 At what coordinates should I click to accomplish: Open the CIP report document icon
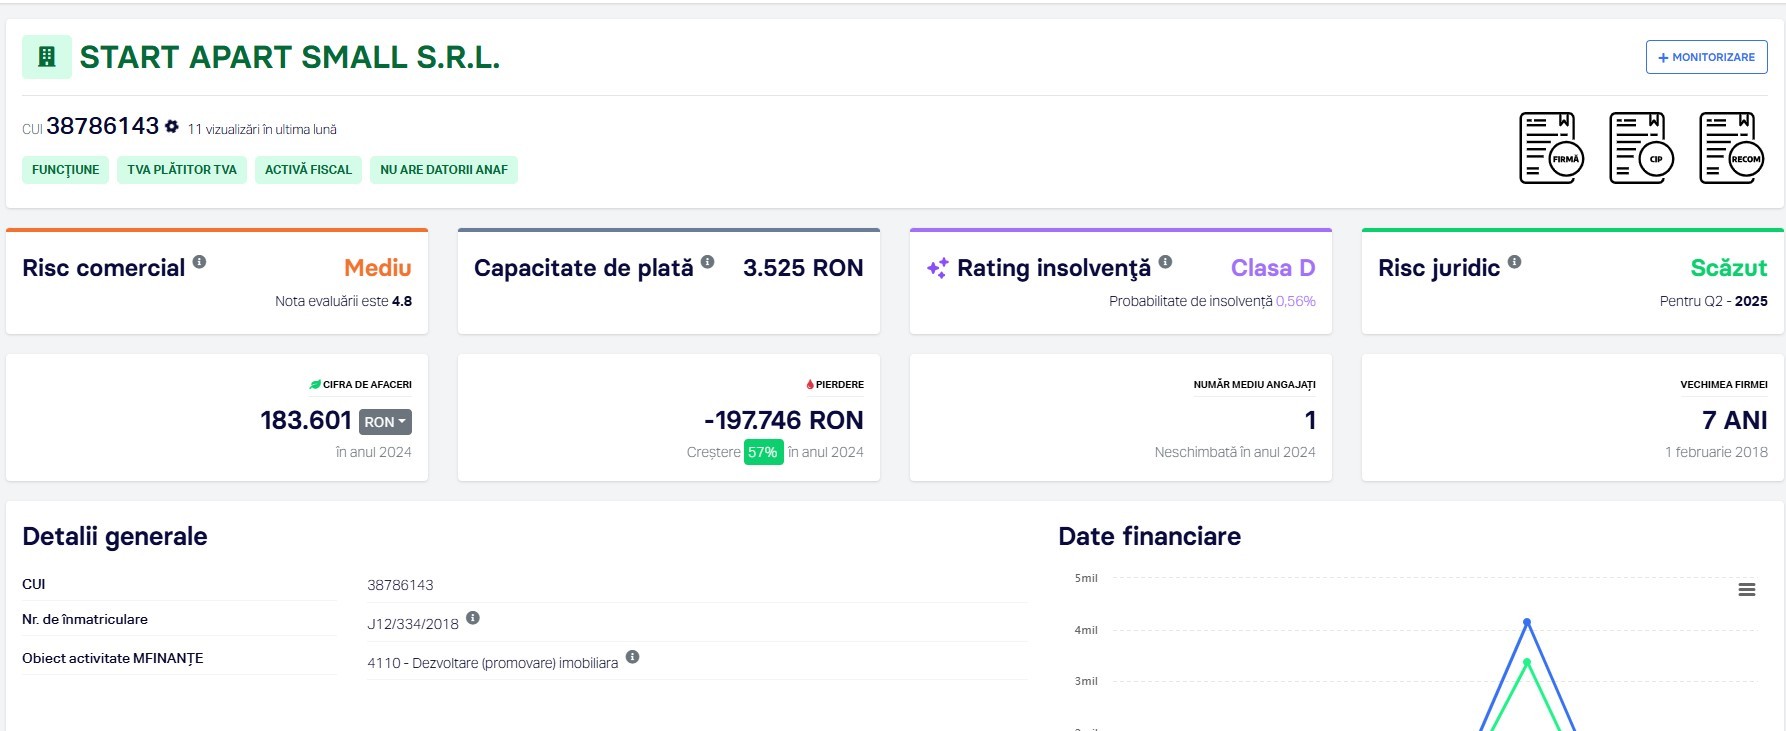1641,148
